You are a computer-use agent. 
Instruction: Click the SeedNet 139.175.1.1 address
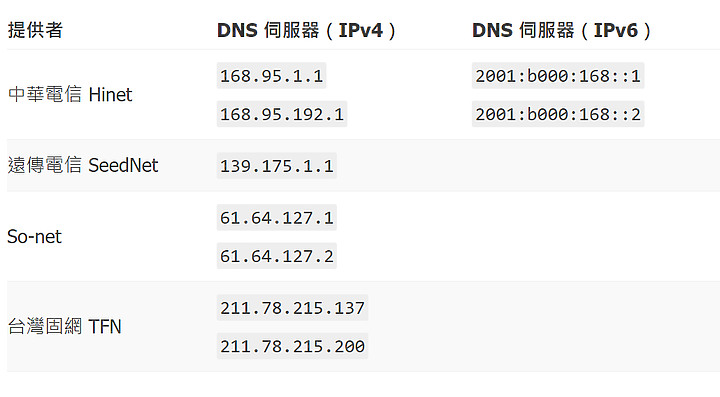(x=276, y=166)
